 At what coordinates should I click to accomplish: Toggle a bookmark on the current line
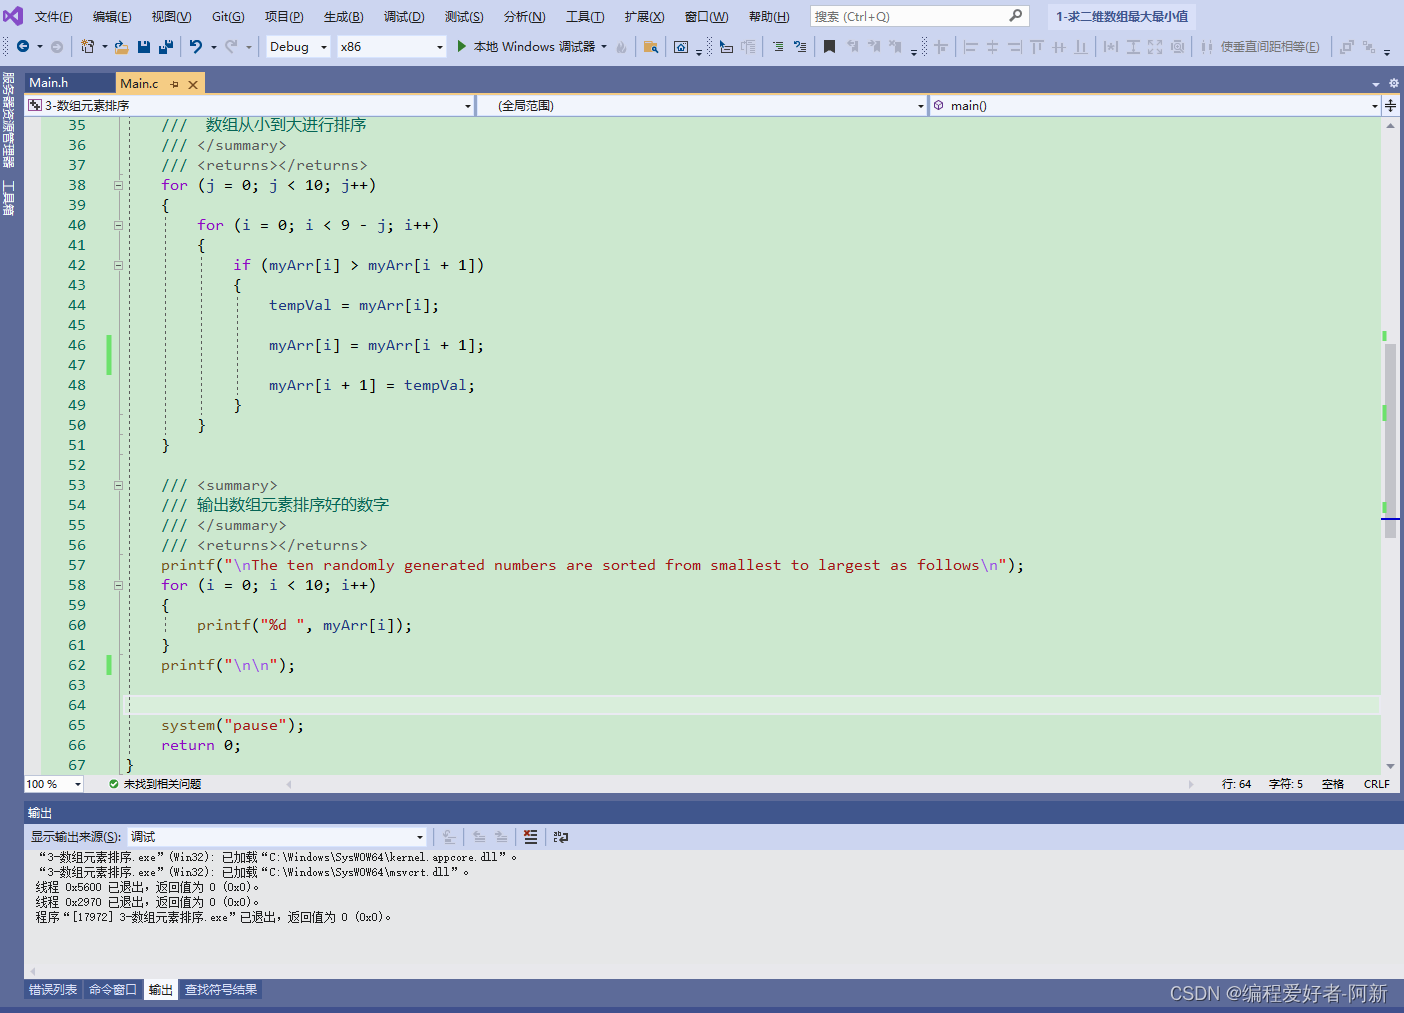[x=829, y=46]
